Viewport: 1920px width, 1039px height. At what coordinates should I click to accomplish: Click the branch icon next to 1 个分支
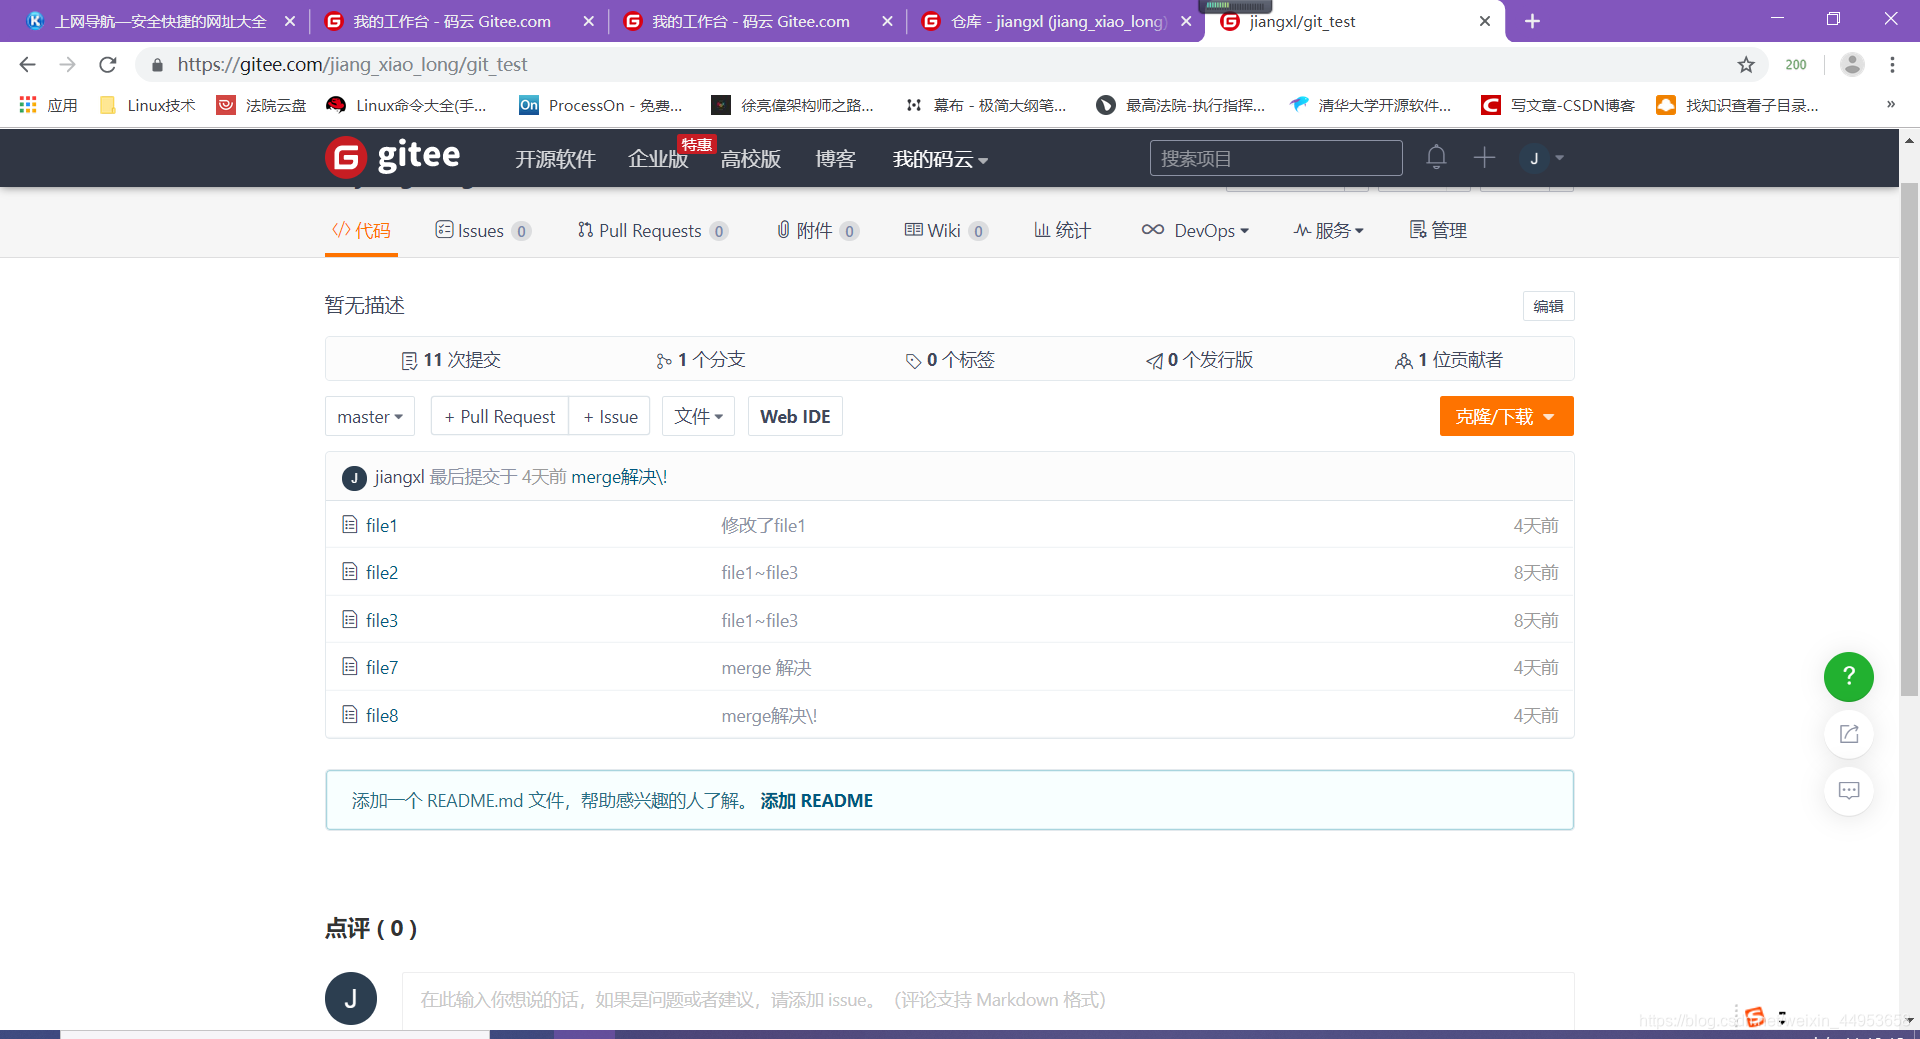664,359
